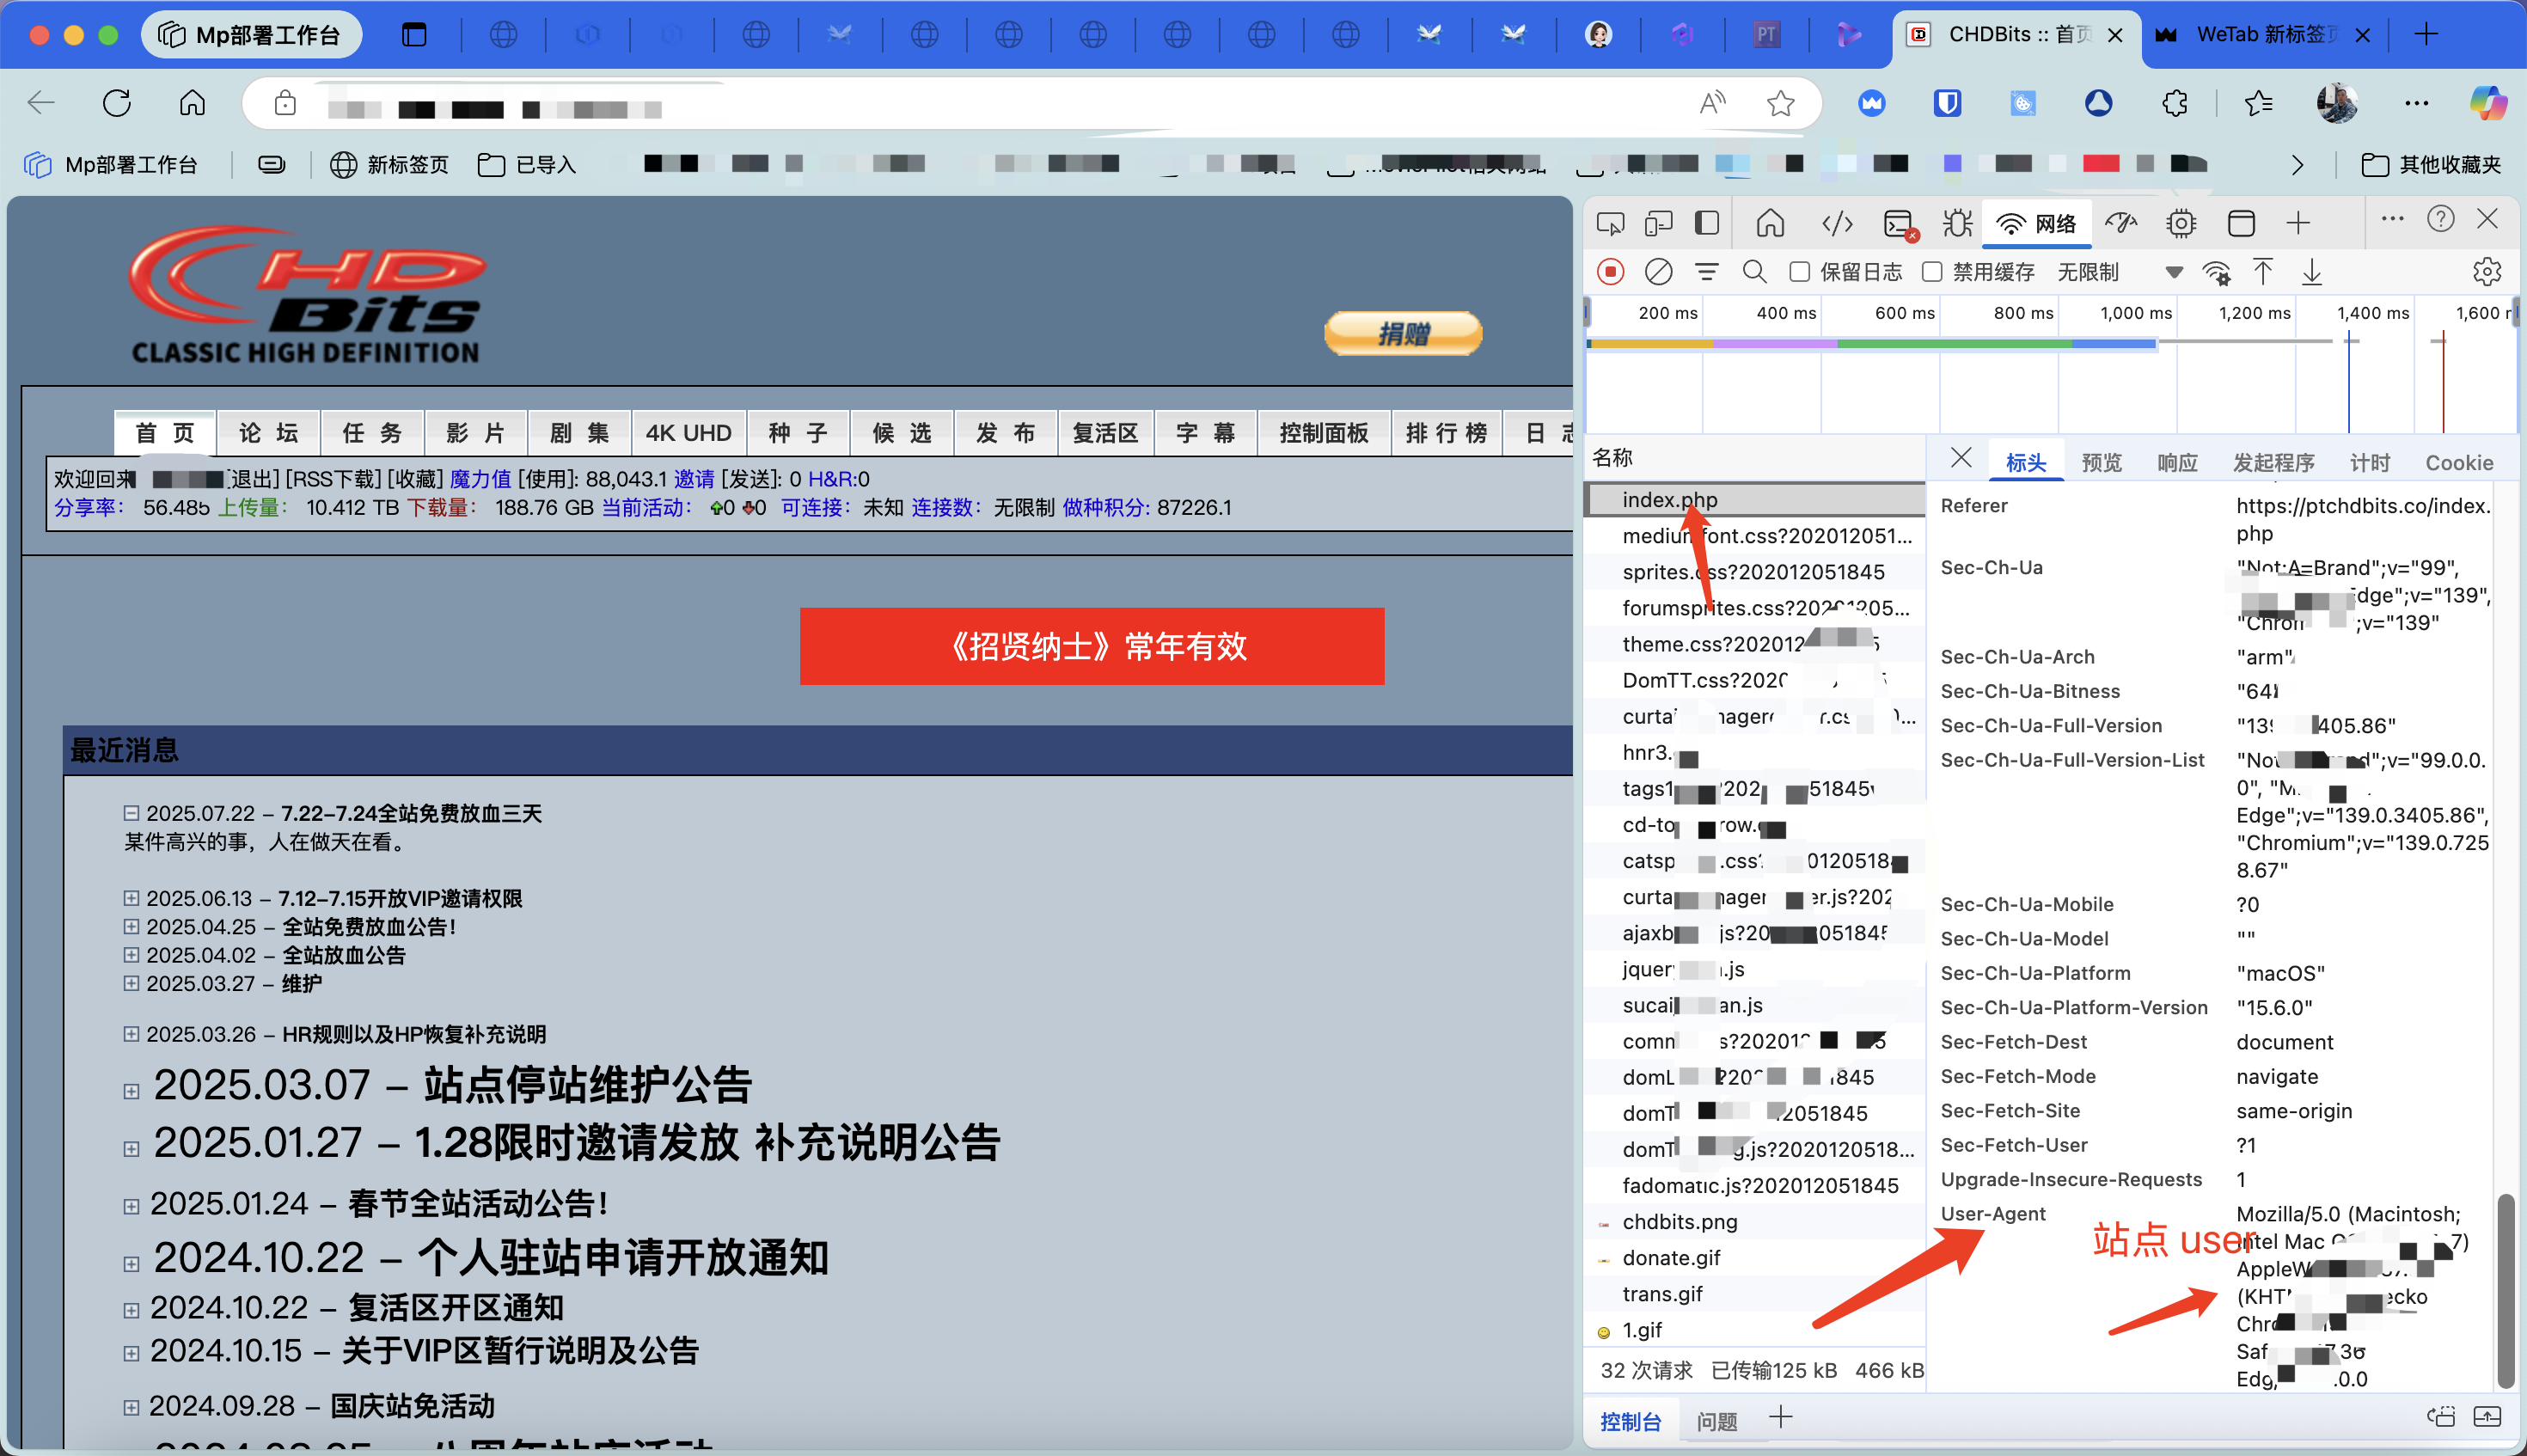
Task: Switch to the Cookie request tab
Action: (2458, 462)
